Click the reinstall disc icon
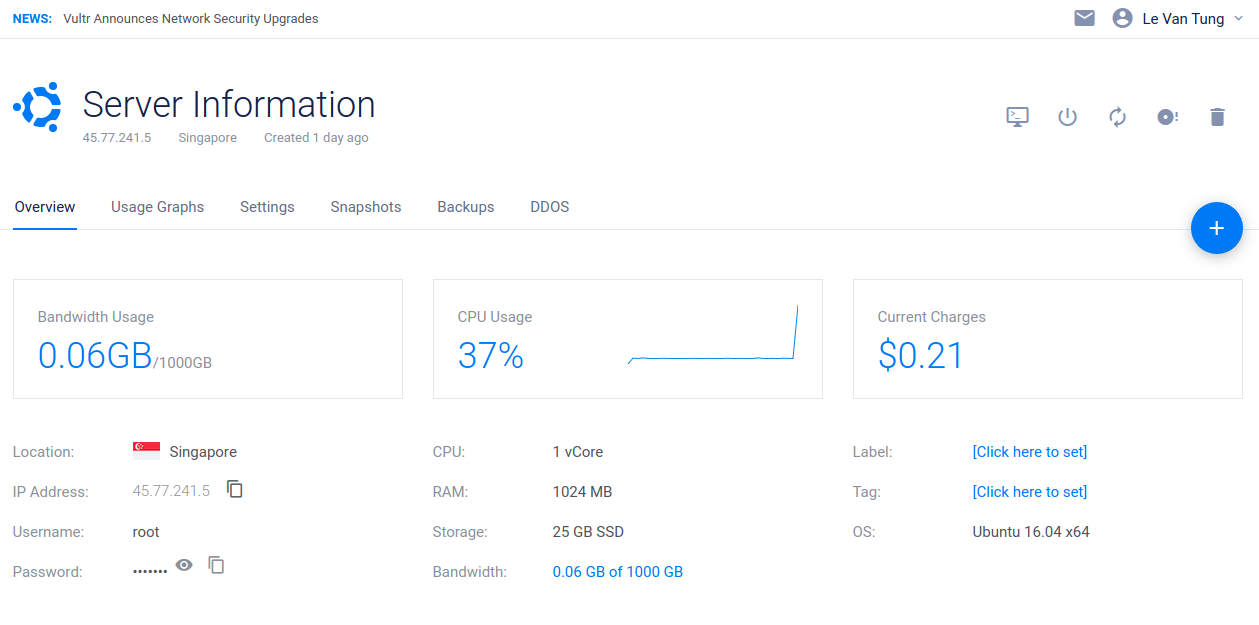The height and width of the screenshot is (625, 1259). (1167, 117)
